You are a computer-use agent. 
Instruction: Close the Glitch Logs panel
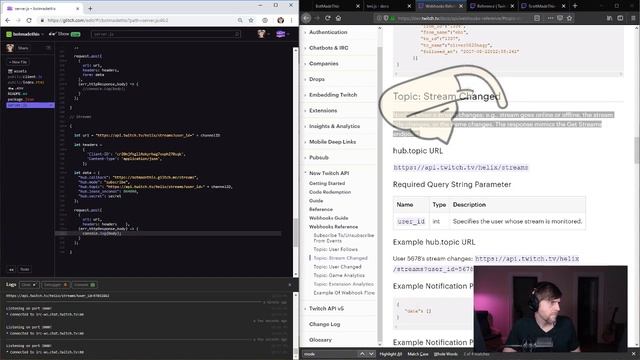(290, 284)
